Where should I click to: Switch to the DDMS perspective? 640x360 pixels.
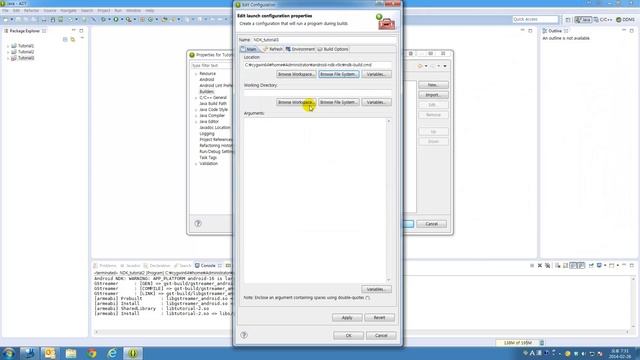pyautogui.click(x=625, y=20)
